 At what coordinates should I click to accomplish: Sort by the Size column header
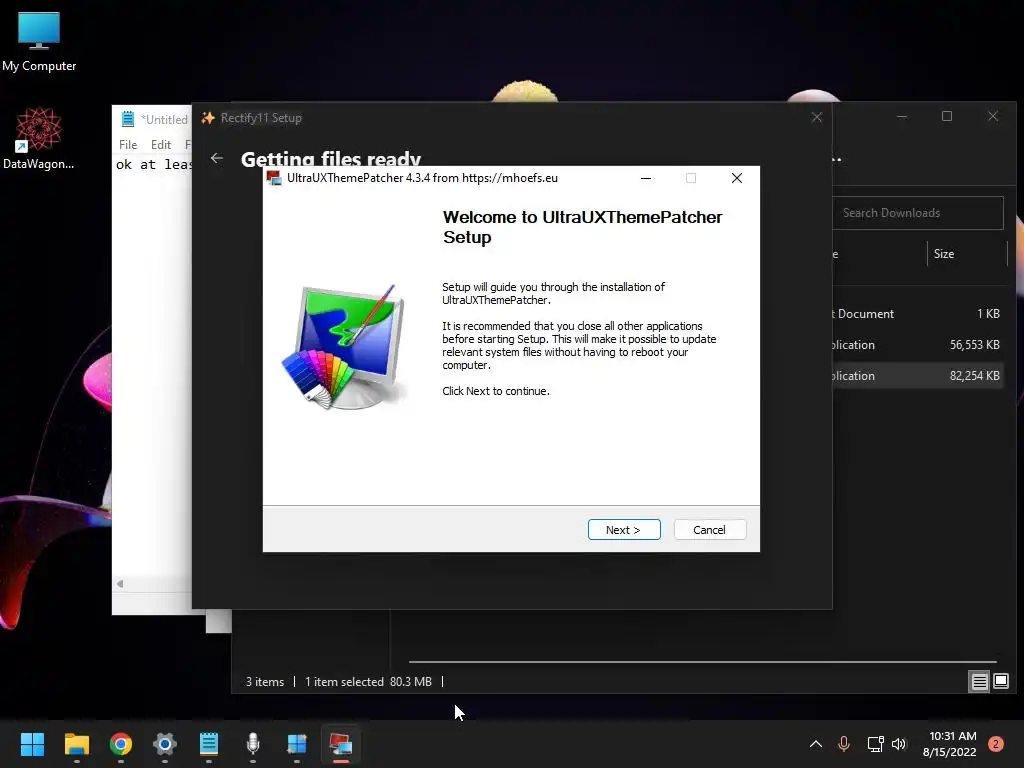coord(944,254)
